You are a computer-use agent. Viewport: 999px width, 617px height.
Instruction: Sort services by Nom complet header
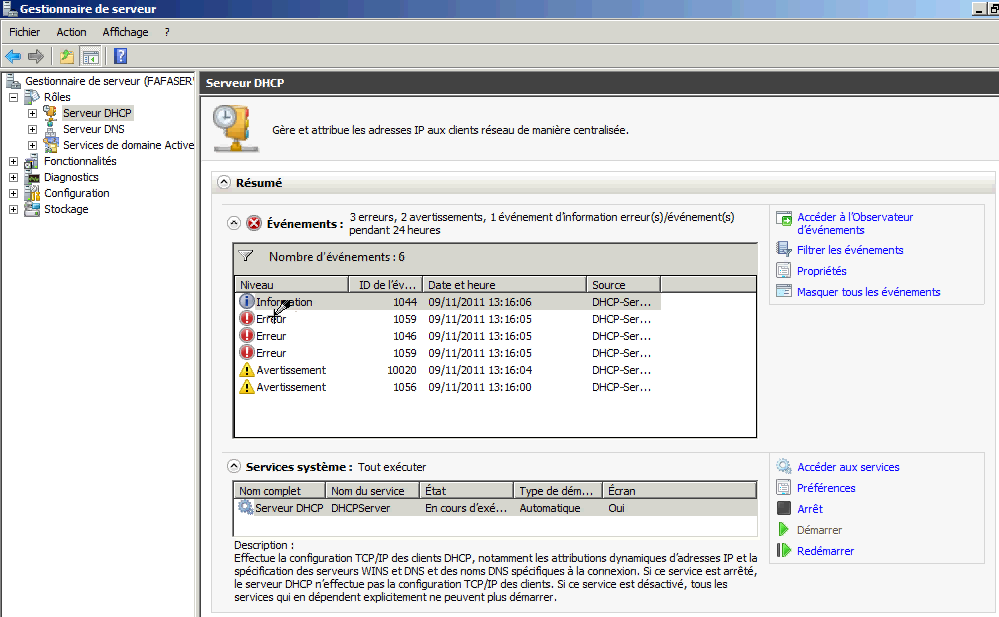click(280, 491)
